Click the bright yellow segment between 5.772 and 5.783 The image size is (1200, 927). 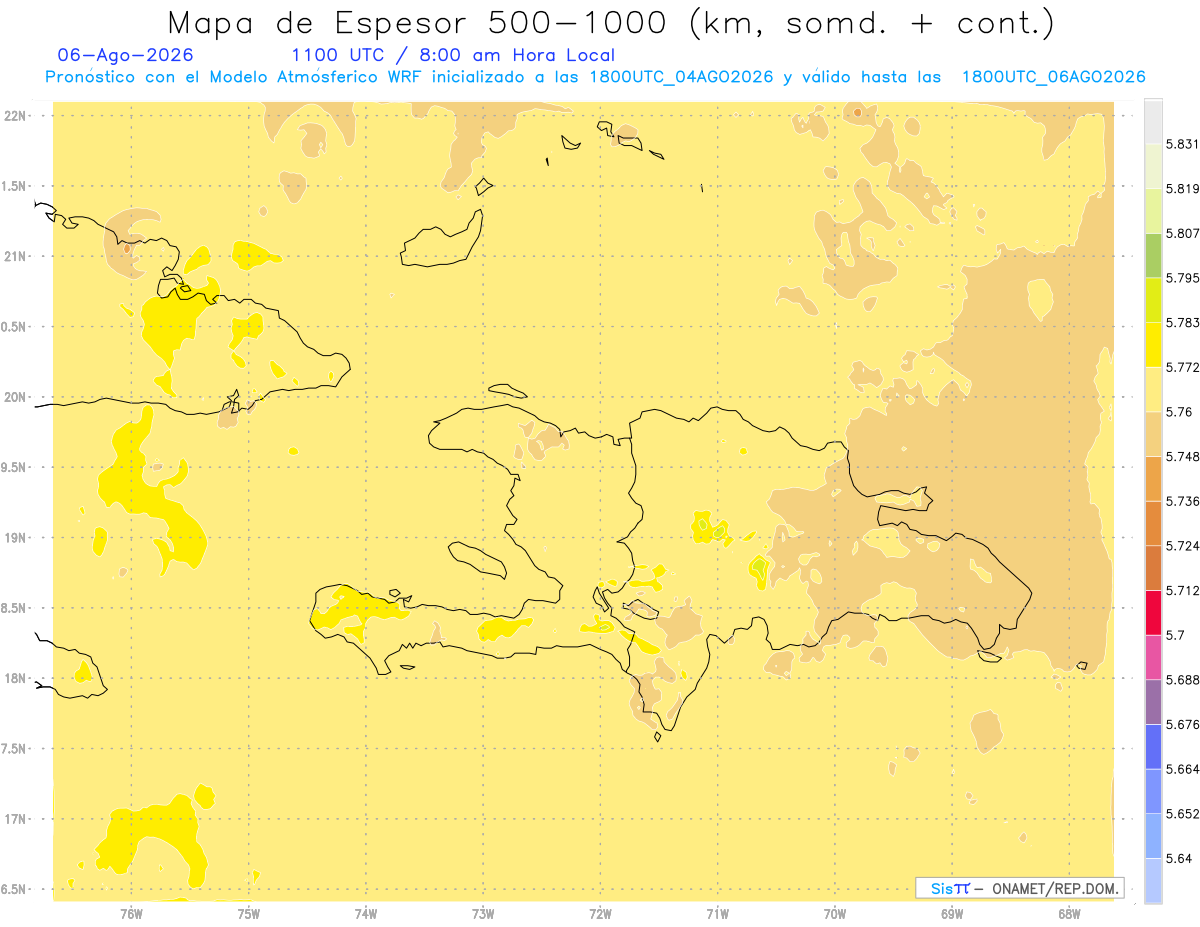[1153, 344]
